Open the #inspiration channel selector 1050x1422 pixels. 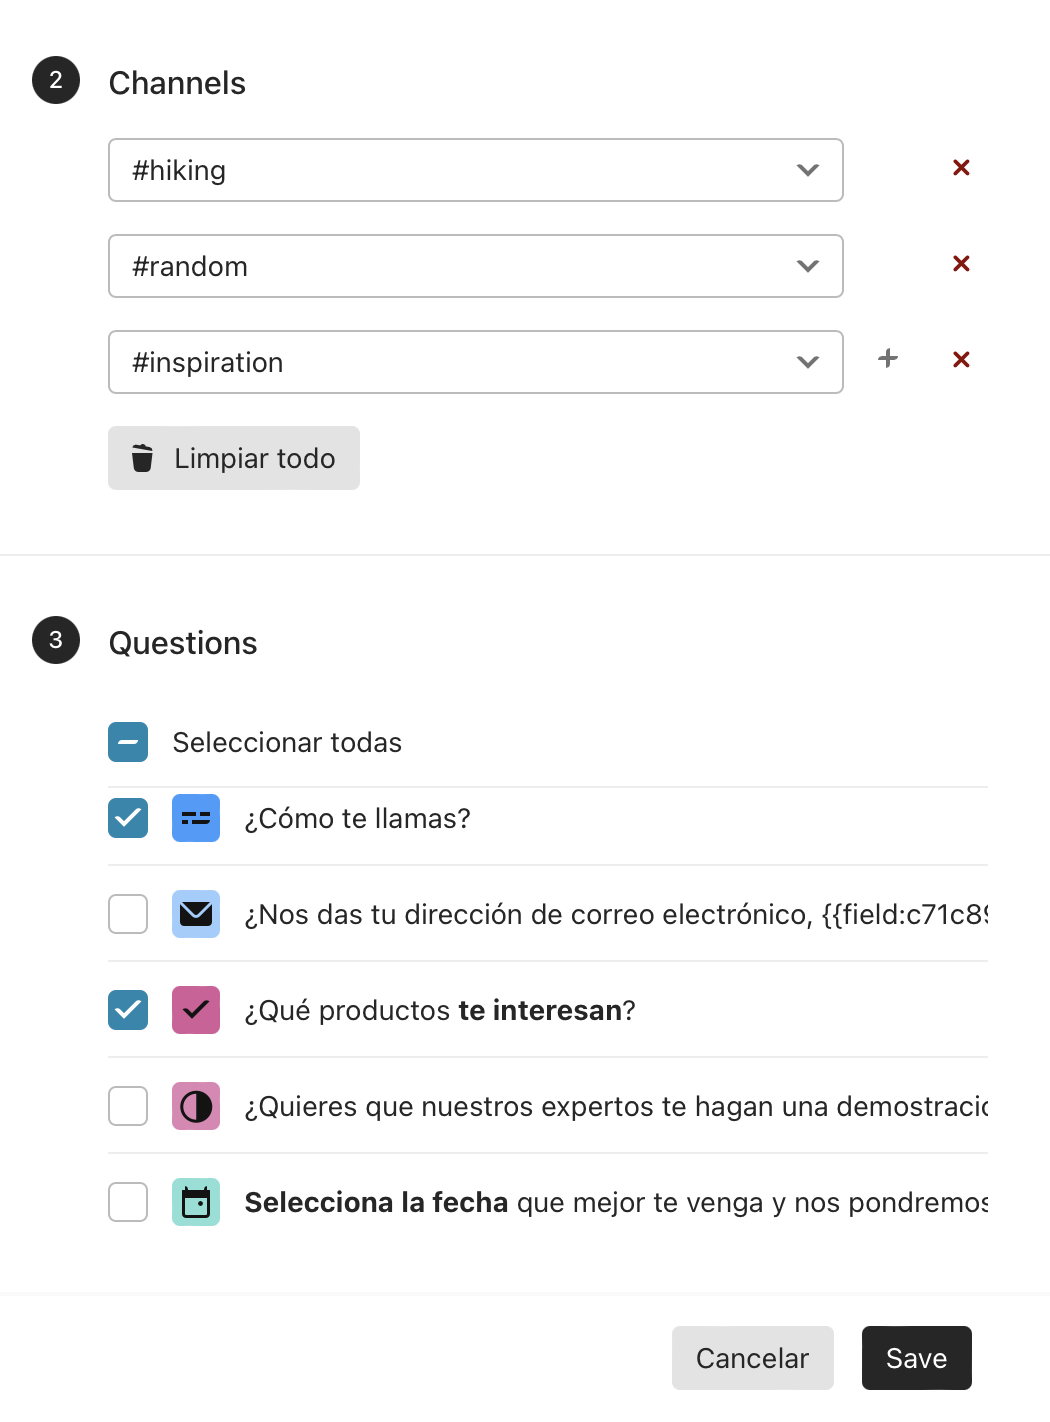(x=476, y=362)
